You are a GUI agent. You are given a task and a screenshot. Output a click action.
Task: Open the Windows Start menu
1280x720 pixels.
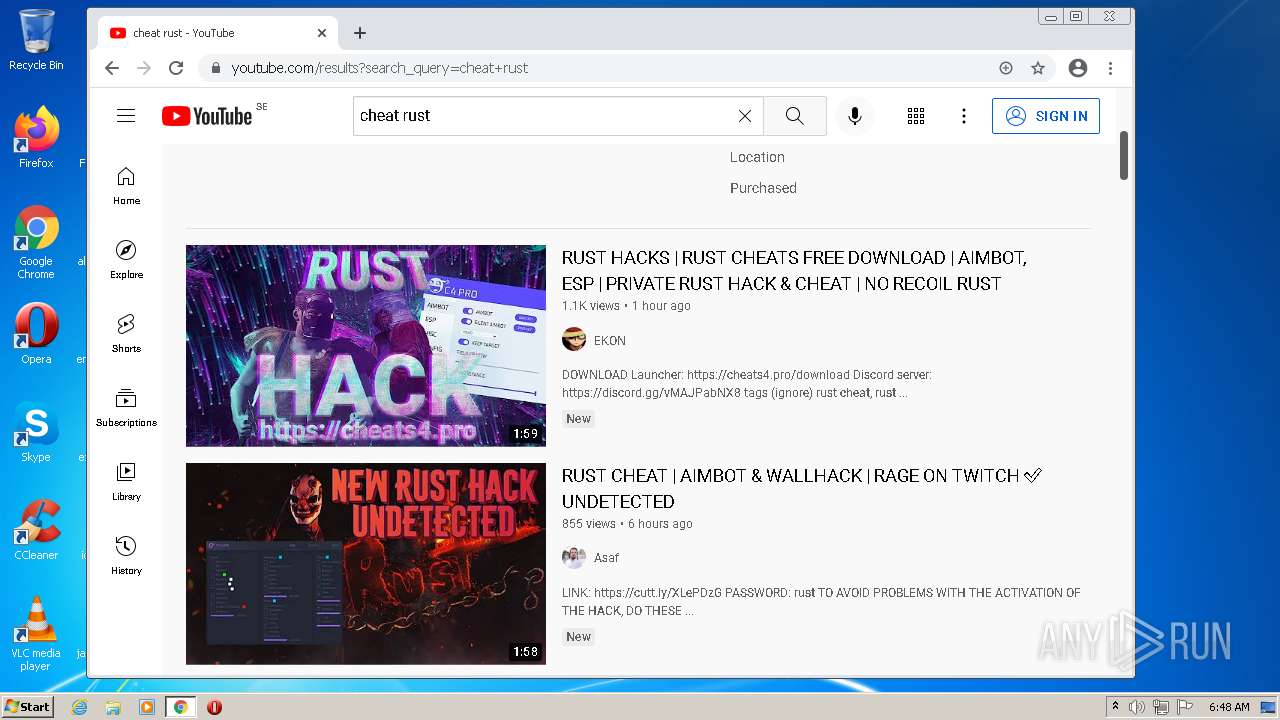click(27, 707)
